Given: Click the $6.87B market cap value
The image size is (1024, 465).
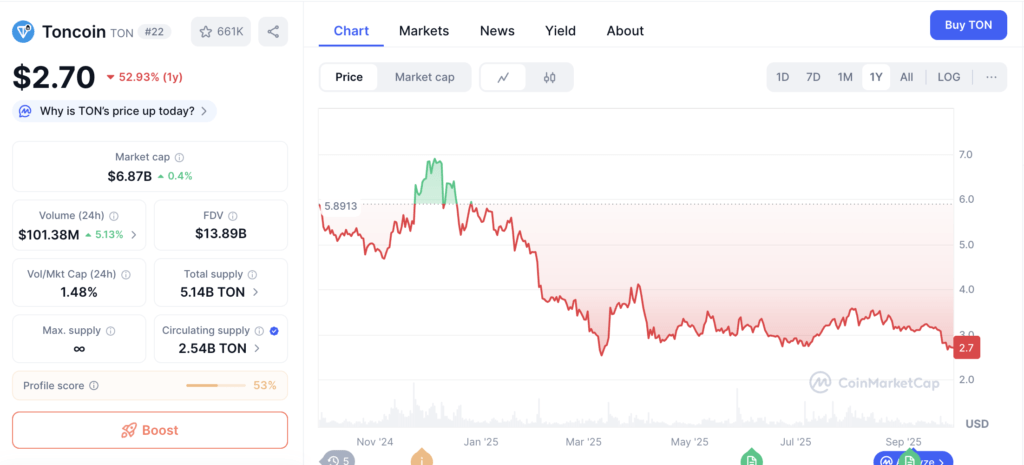Looking at the screenshot, I should [x=129, y=176].
